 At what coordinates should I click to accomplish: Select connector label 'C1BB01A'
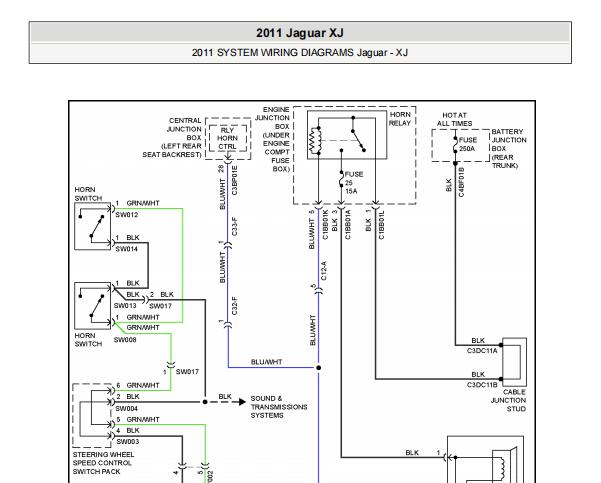click(348, 225)
